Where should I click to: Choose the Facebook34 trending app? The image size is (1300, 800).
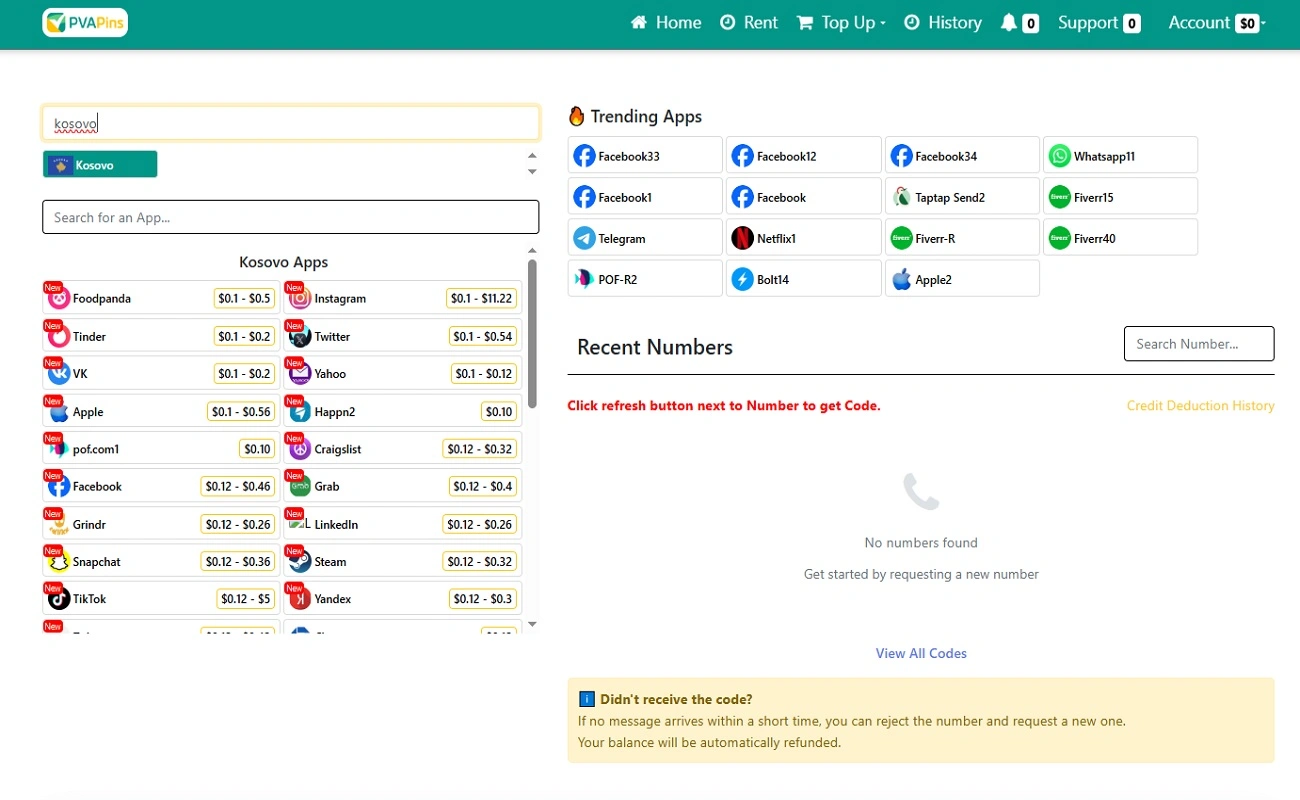pyautogui.click(x=962, y=156)
